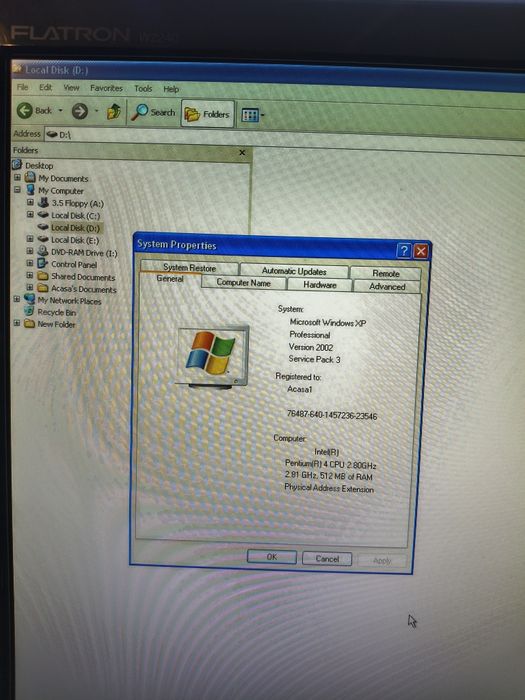Expand Acasa's Documents node
The width and height of the screenshot is (525, 700).
tap(30, 287)
